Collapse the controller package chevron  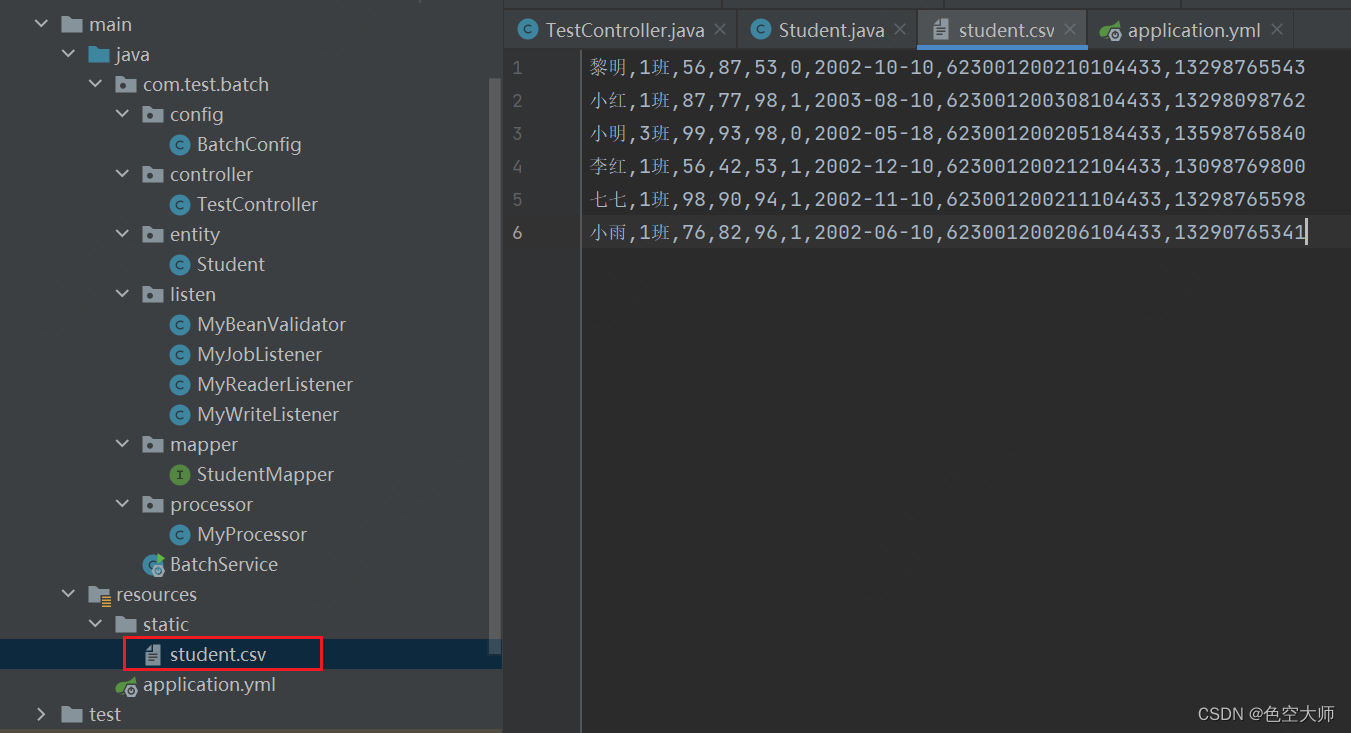[122, 174]
